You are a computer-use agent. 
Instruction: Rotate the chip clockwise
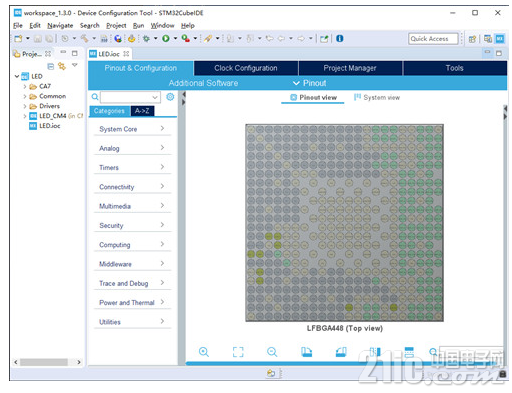306,352
